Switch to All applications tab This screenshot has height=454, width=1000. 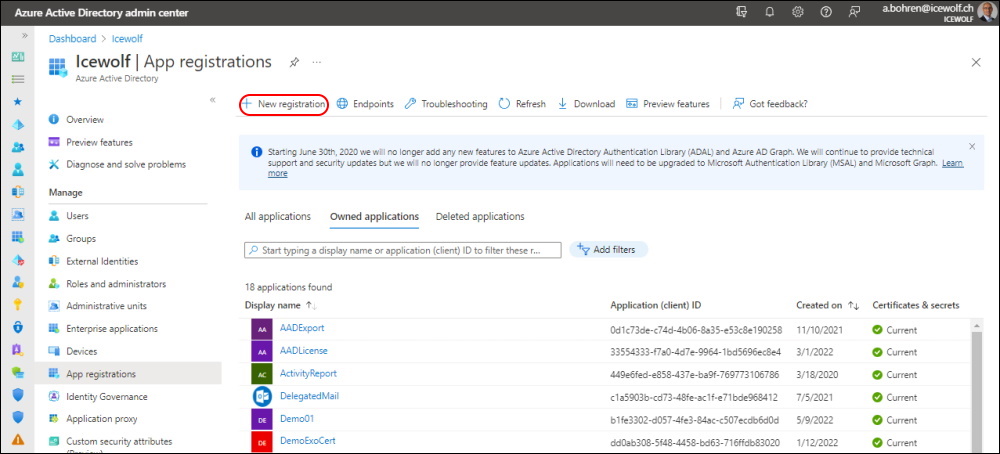[x=277, y=216]
